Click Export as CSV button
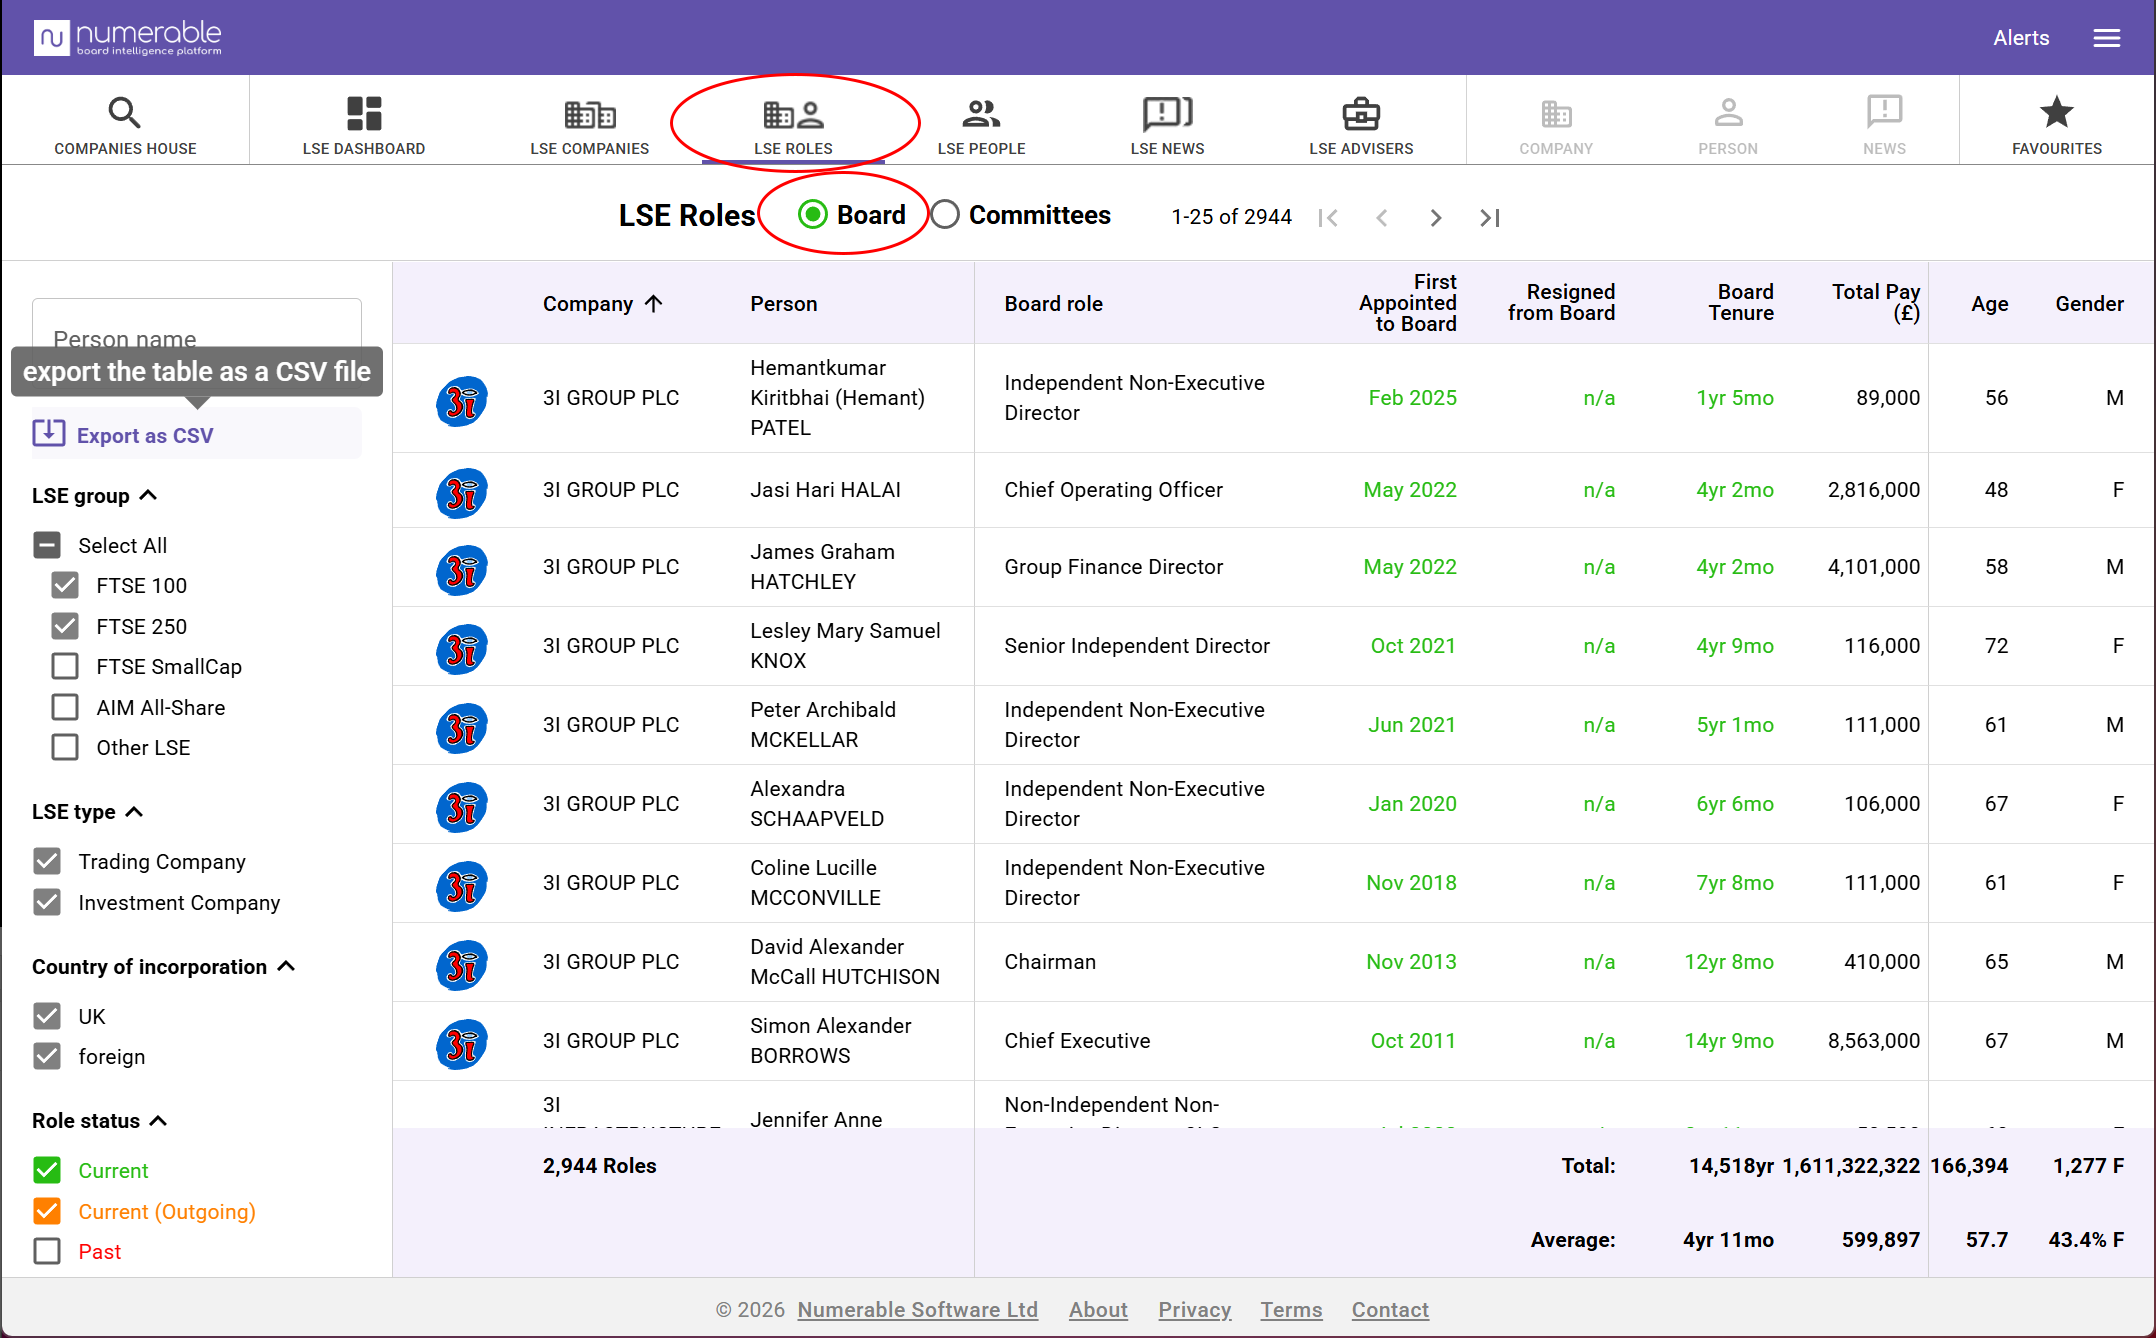The height and width of the screenshot is (1338, 2156). point(197,435)
